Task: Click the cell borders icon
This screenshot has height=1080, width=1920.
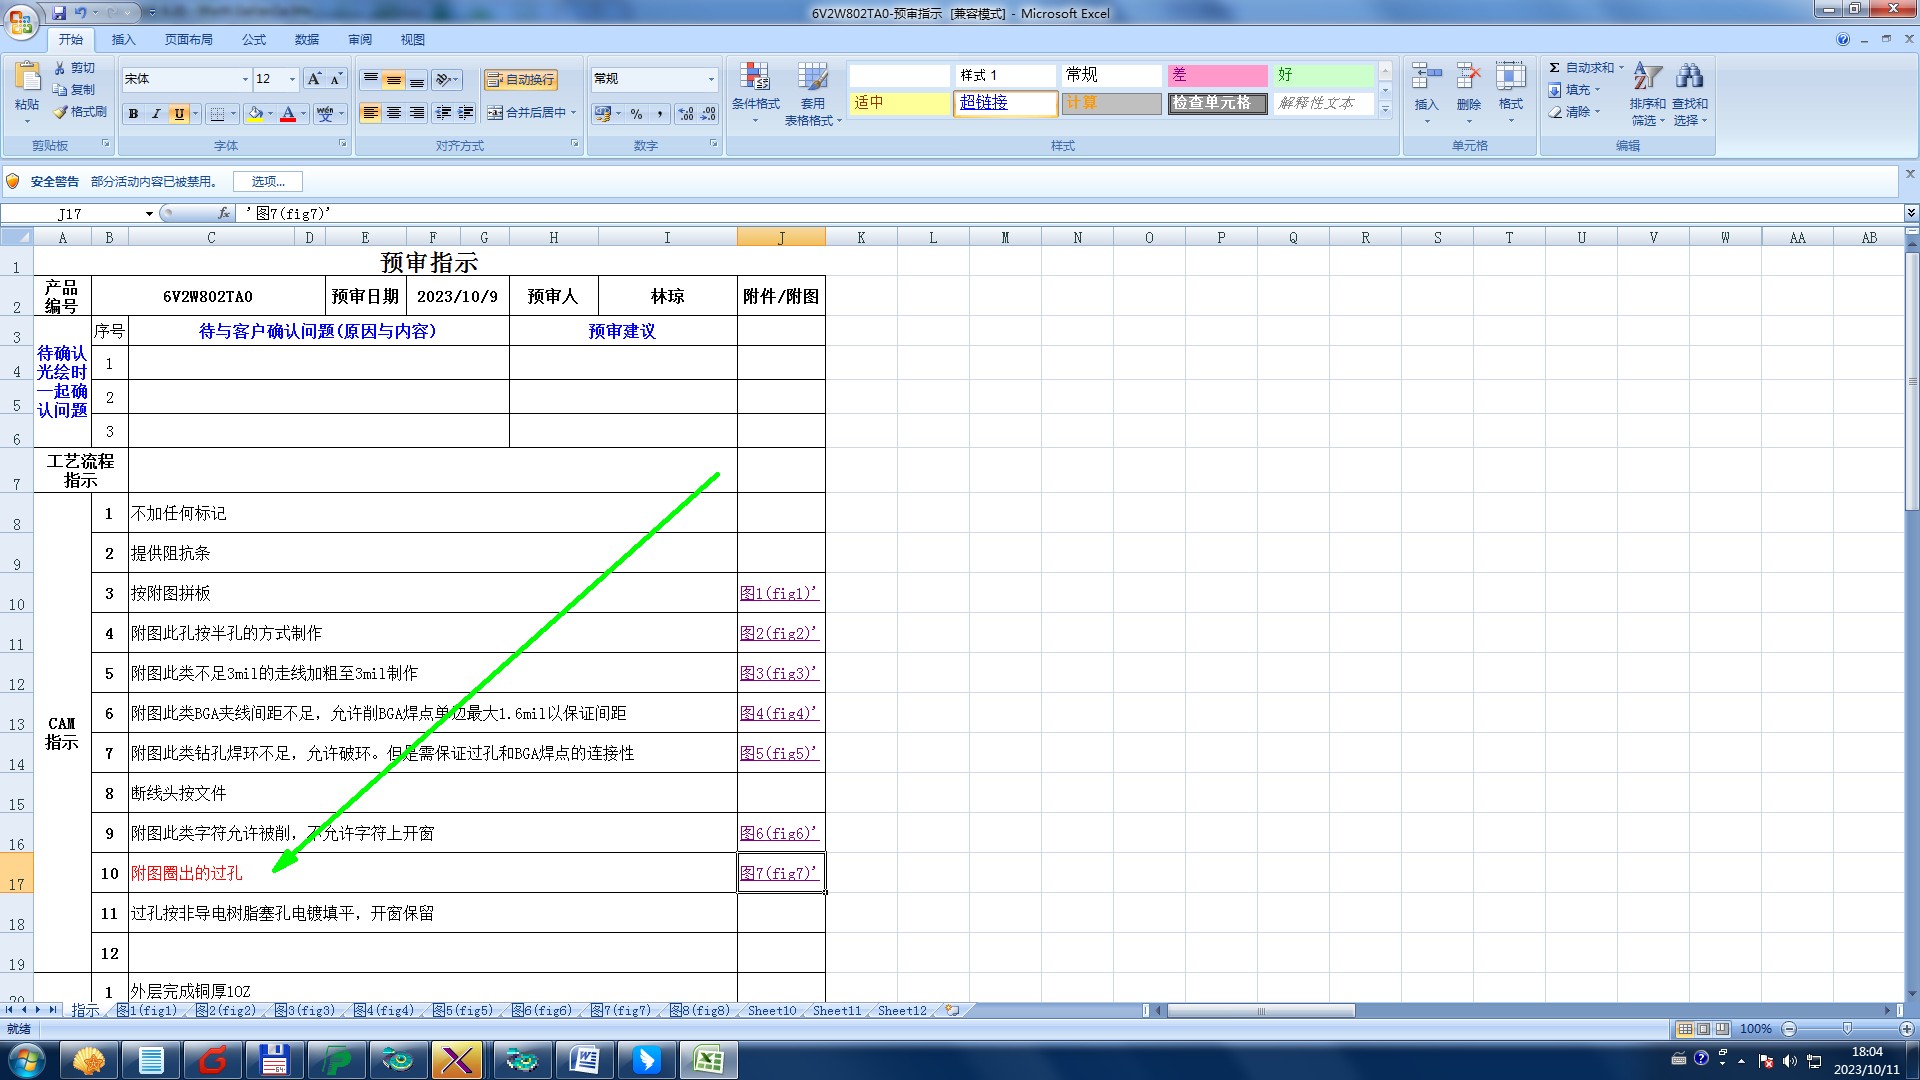Action: (x=217, y=114)
